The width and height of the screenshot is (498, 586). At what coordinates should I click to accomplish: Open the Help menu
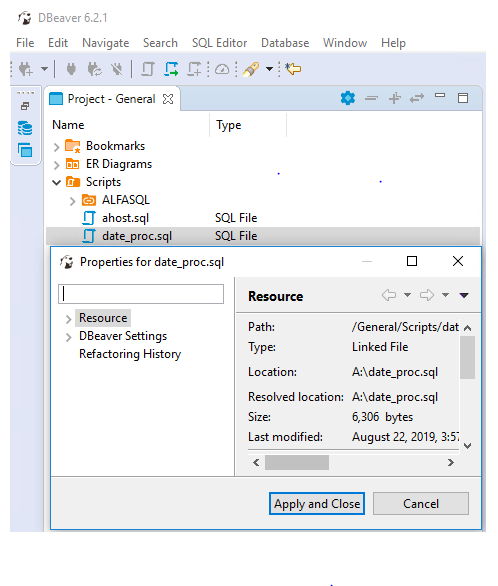pyautogui.click(x=393, y=43)
